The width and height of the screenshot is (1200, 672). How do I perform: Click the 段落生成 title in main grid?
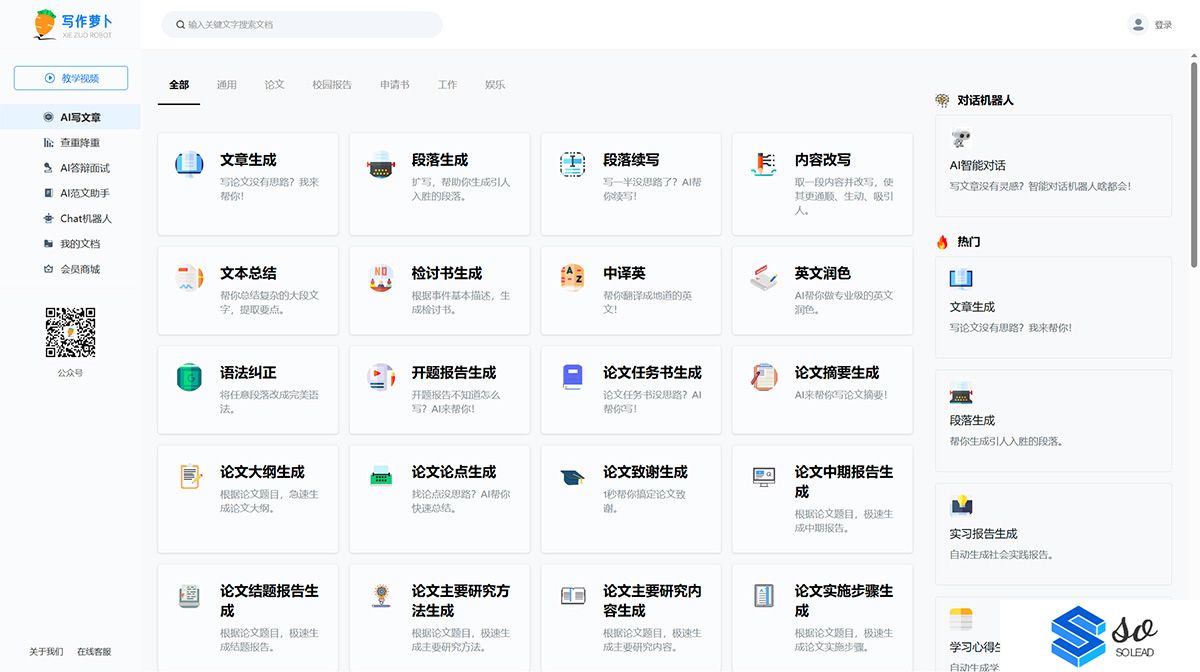440,160
